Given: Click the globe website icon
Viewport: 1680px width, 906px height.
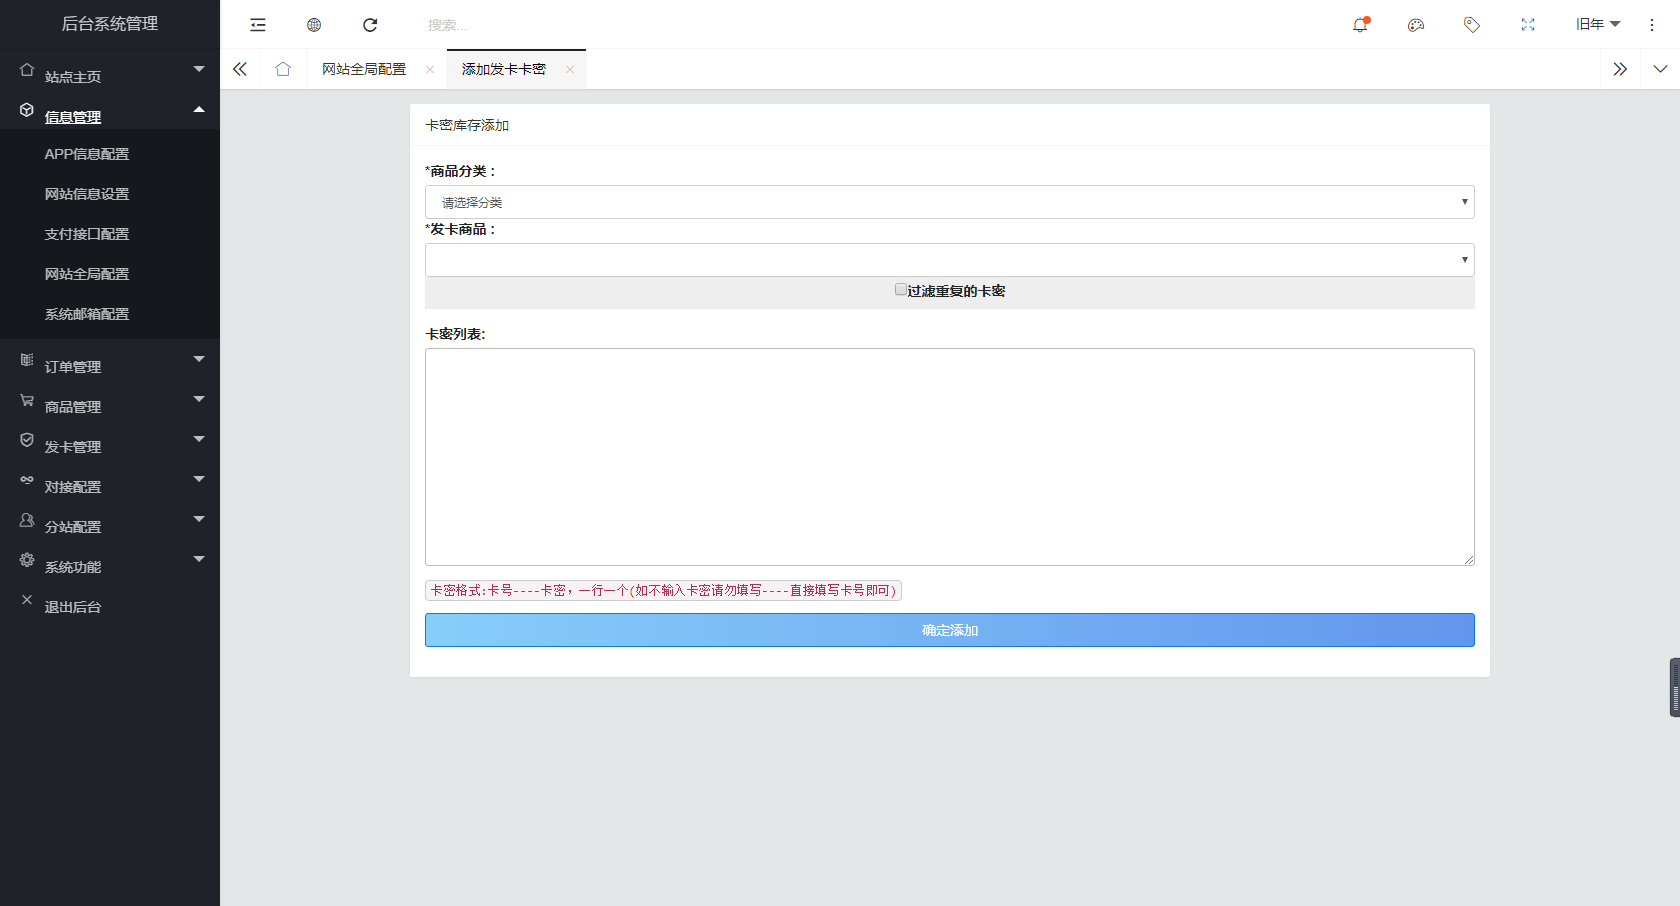Looking at the screenshot, I should 314,25.
